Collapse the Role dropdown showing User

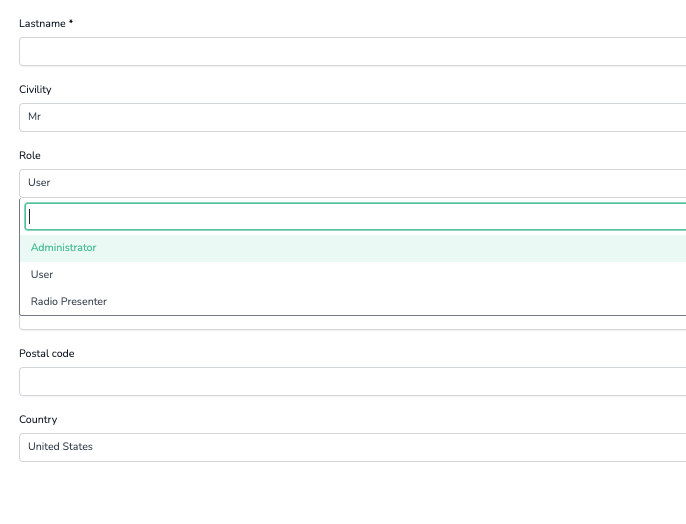tap(353, 183)
